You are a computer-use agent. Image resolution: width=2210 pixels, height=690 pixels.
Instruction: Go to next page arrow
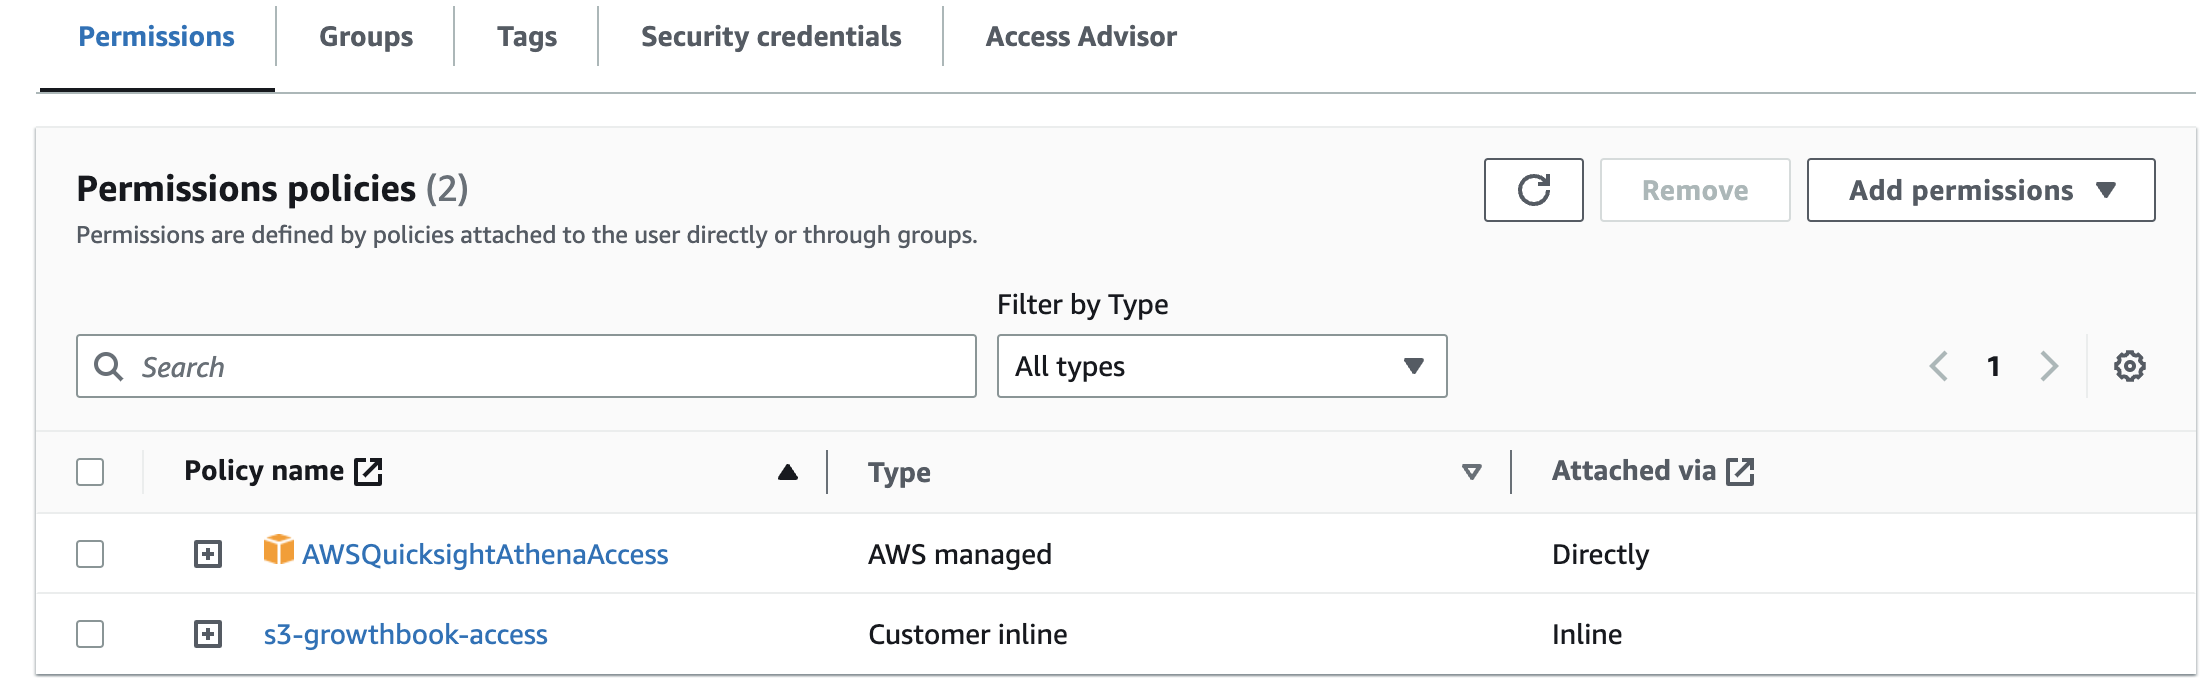2049,366
